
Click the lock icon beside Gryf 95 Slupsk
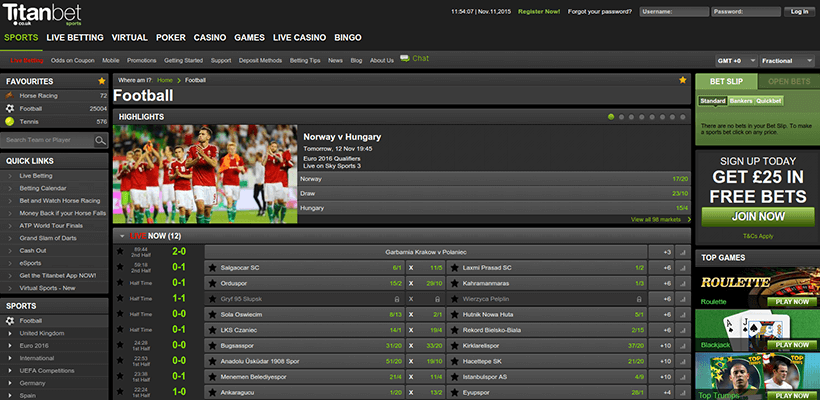pos(397,300)
